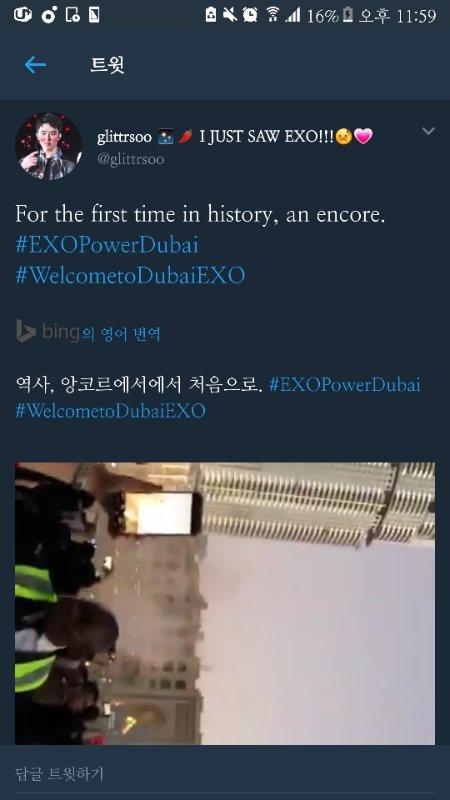
Task: Tap the battery status icon
Action: point(348,15)
